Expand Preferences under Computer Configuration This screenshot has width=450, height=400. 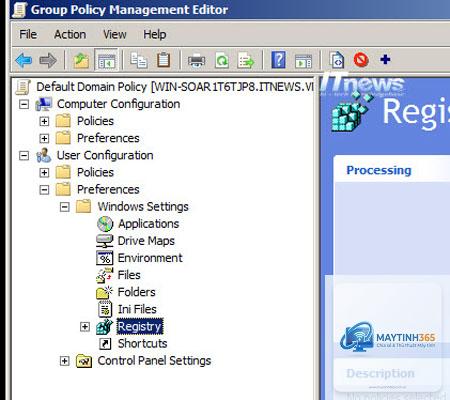pyautogui.click(x=44, y=138)
